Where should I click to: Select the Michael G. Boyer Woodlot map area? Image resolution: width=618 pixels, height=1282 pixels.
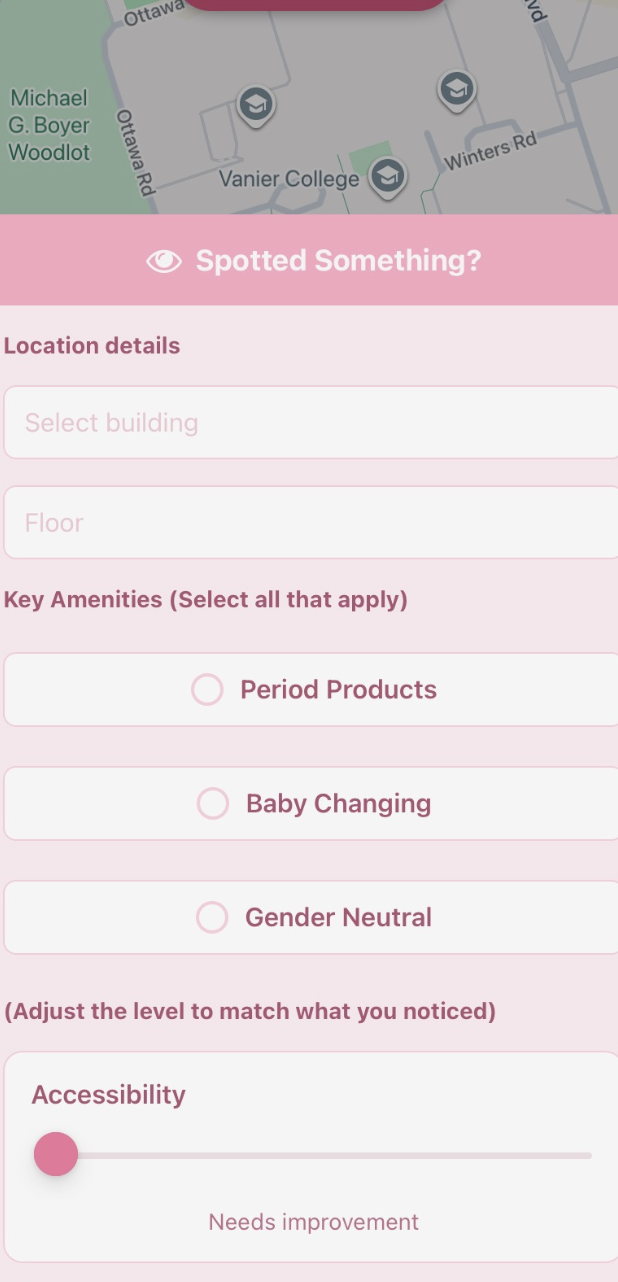[x=49, y=125]
